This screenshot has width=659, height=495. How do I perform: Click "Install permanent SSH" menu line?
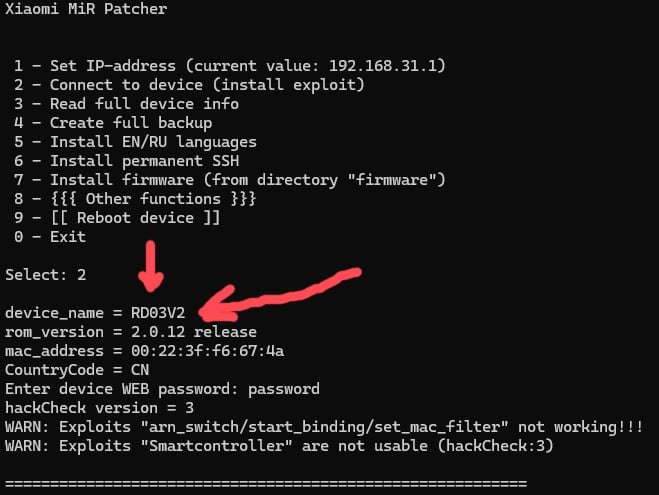click(126, 161)
